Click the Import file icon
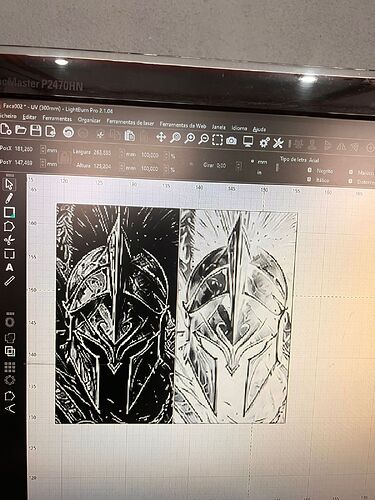This screenshot has width=375, height=500. click(51, 131)
